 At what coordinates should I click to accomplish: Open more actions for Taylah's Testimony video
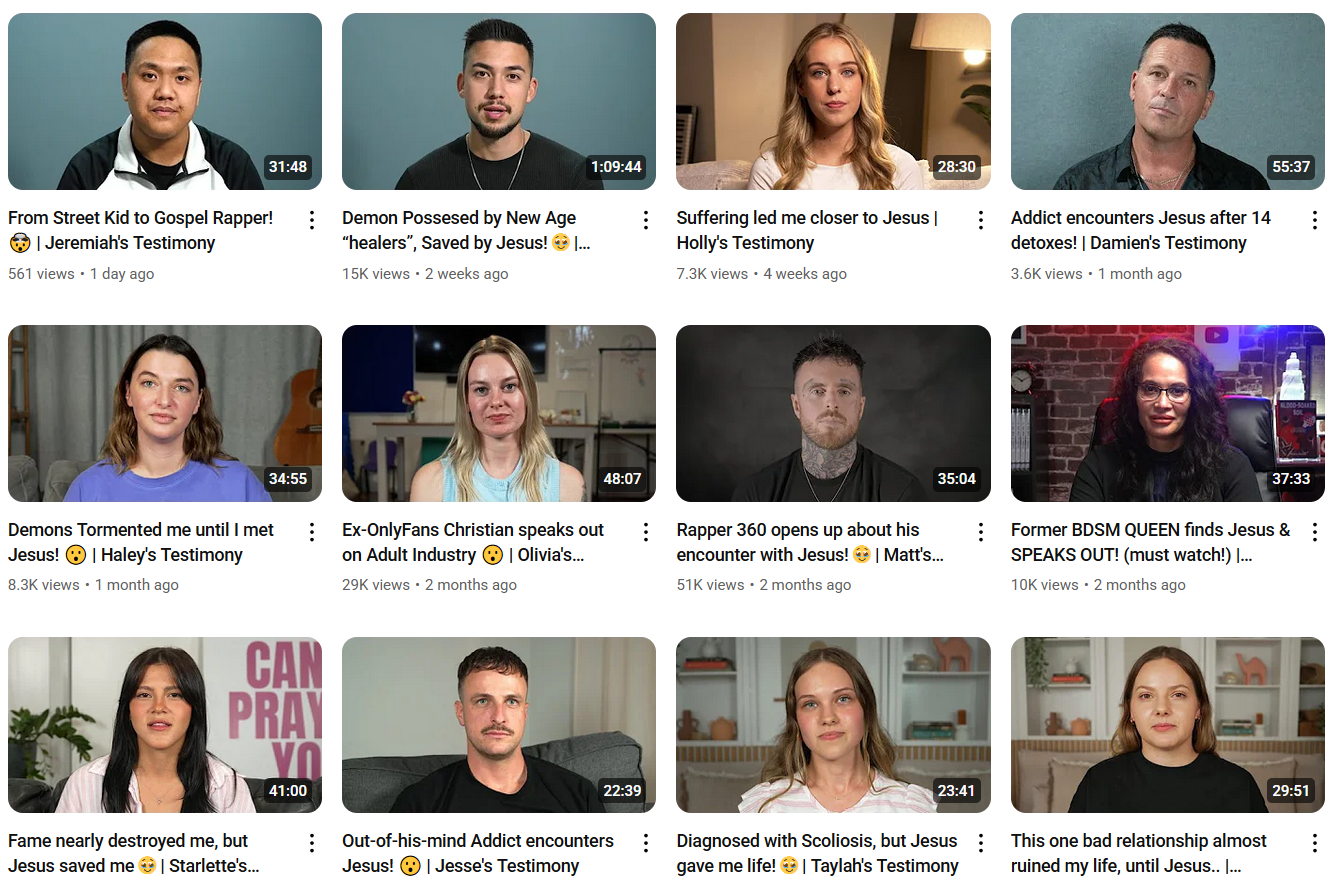point(981,843)
